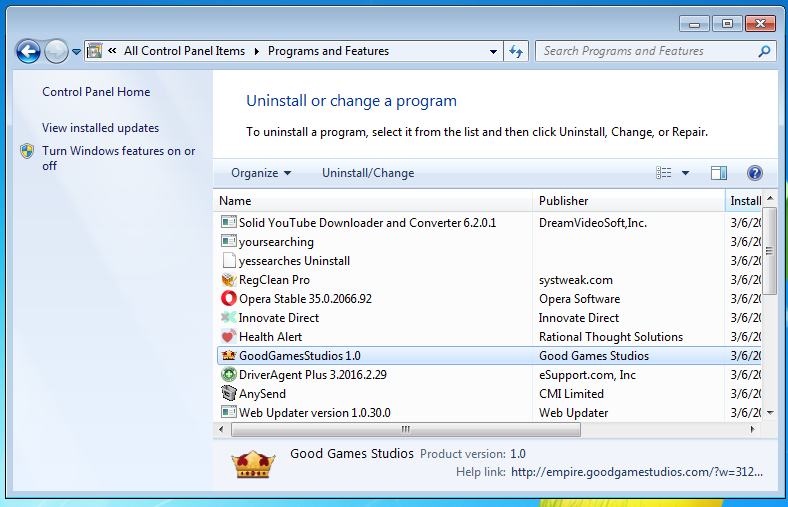The image size is (788, 507).
Task: Click Uninstall/Change in the toolbar
Action: tap(368, 173)
